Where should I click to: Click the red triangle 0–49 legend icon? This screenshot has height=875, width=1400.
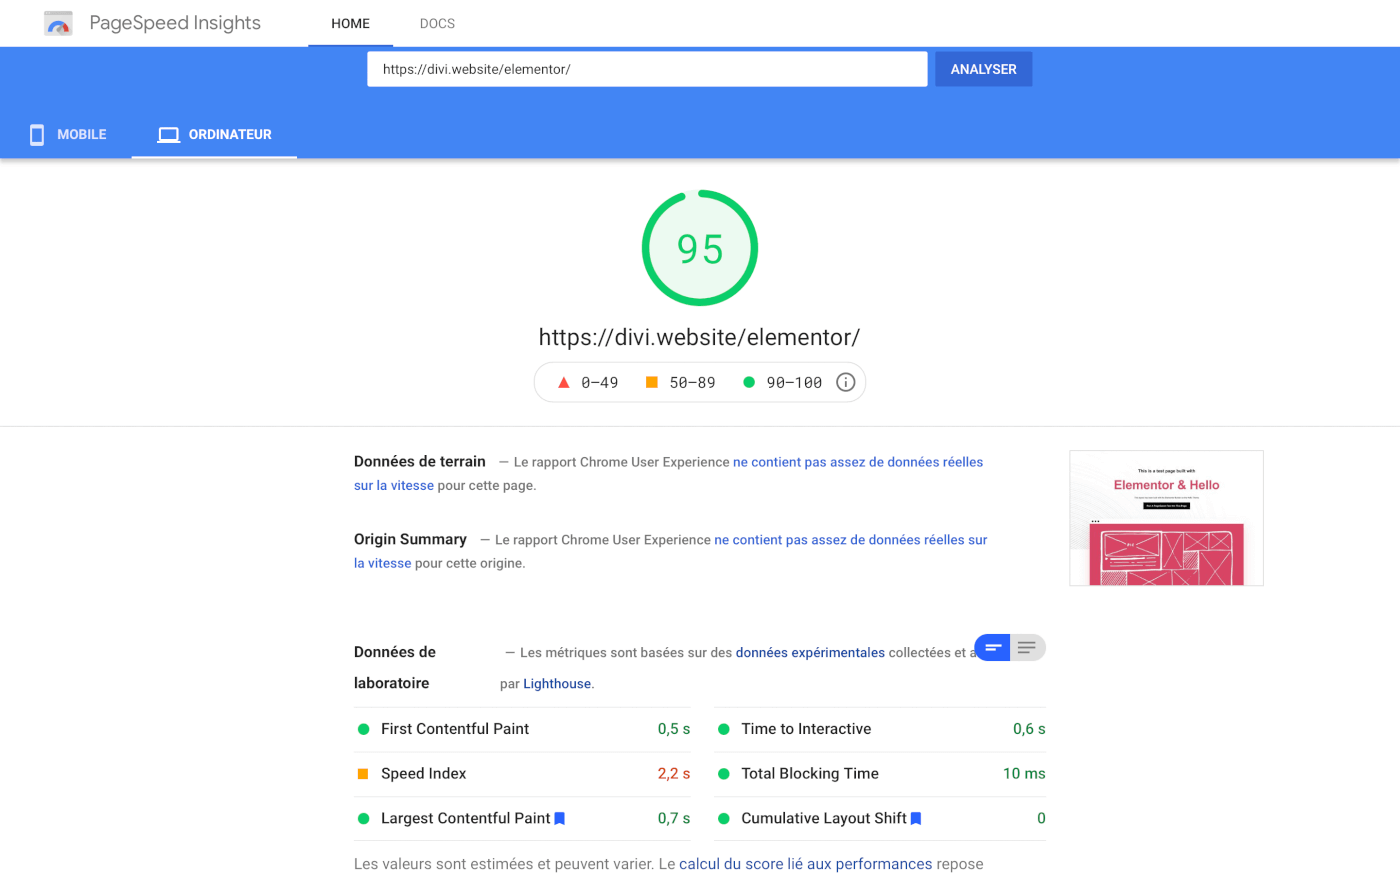click(x=563, y=382)
